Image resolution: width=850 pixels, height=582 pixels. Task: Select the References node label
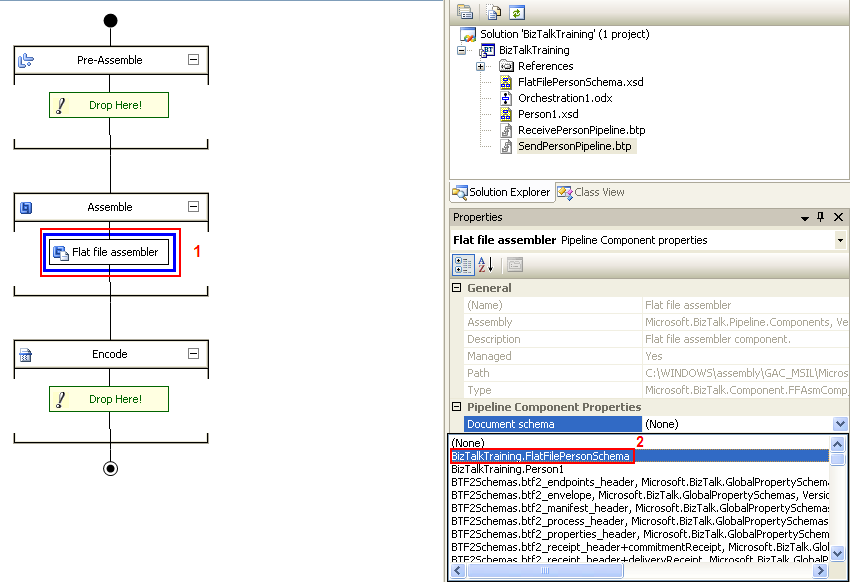[545, 66]
